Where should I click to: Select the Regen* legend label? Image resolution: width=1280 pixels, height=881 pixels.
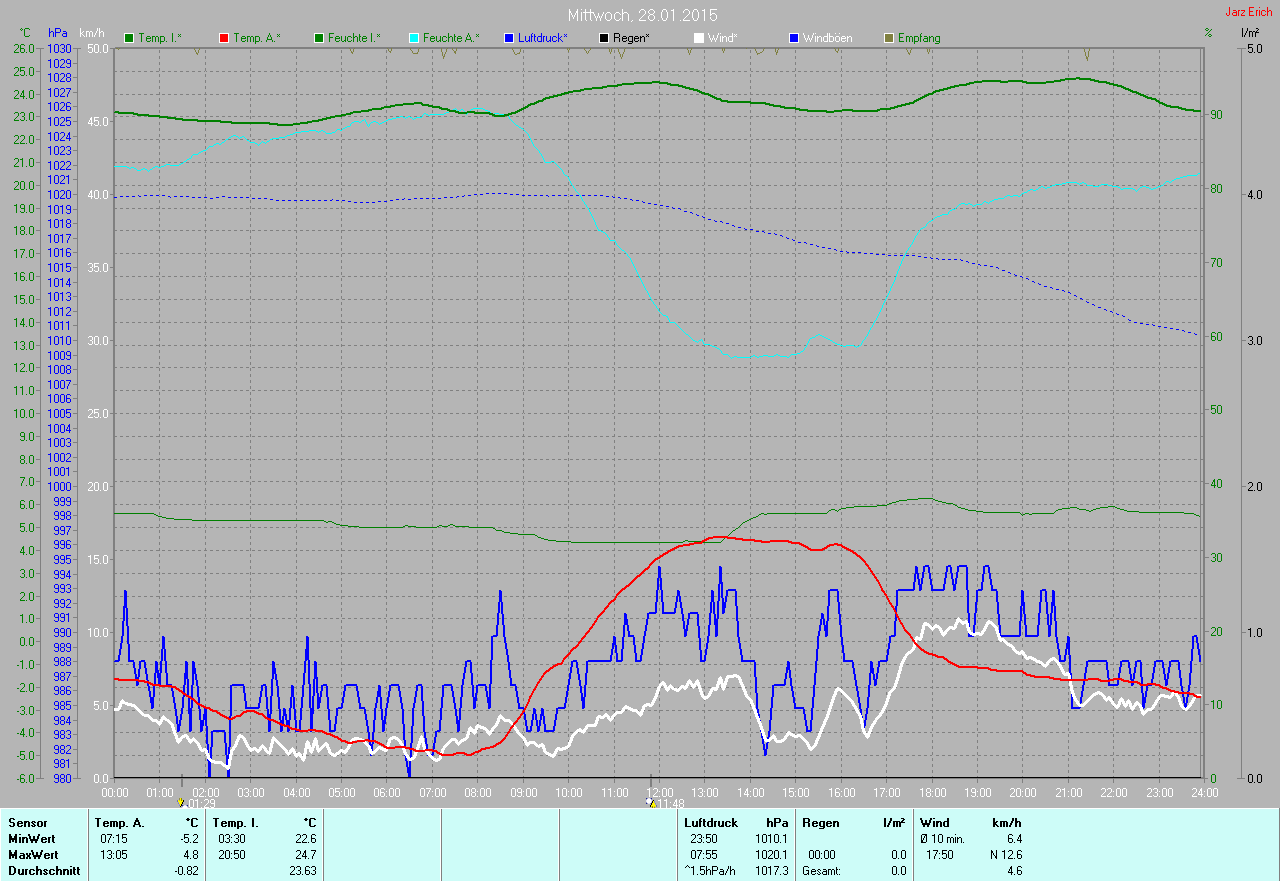click(632, 38)
